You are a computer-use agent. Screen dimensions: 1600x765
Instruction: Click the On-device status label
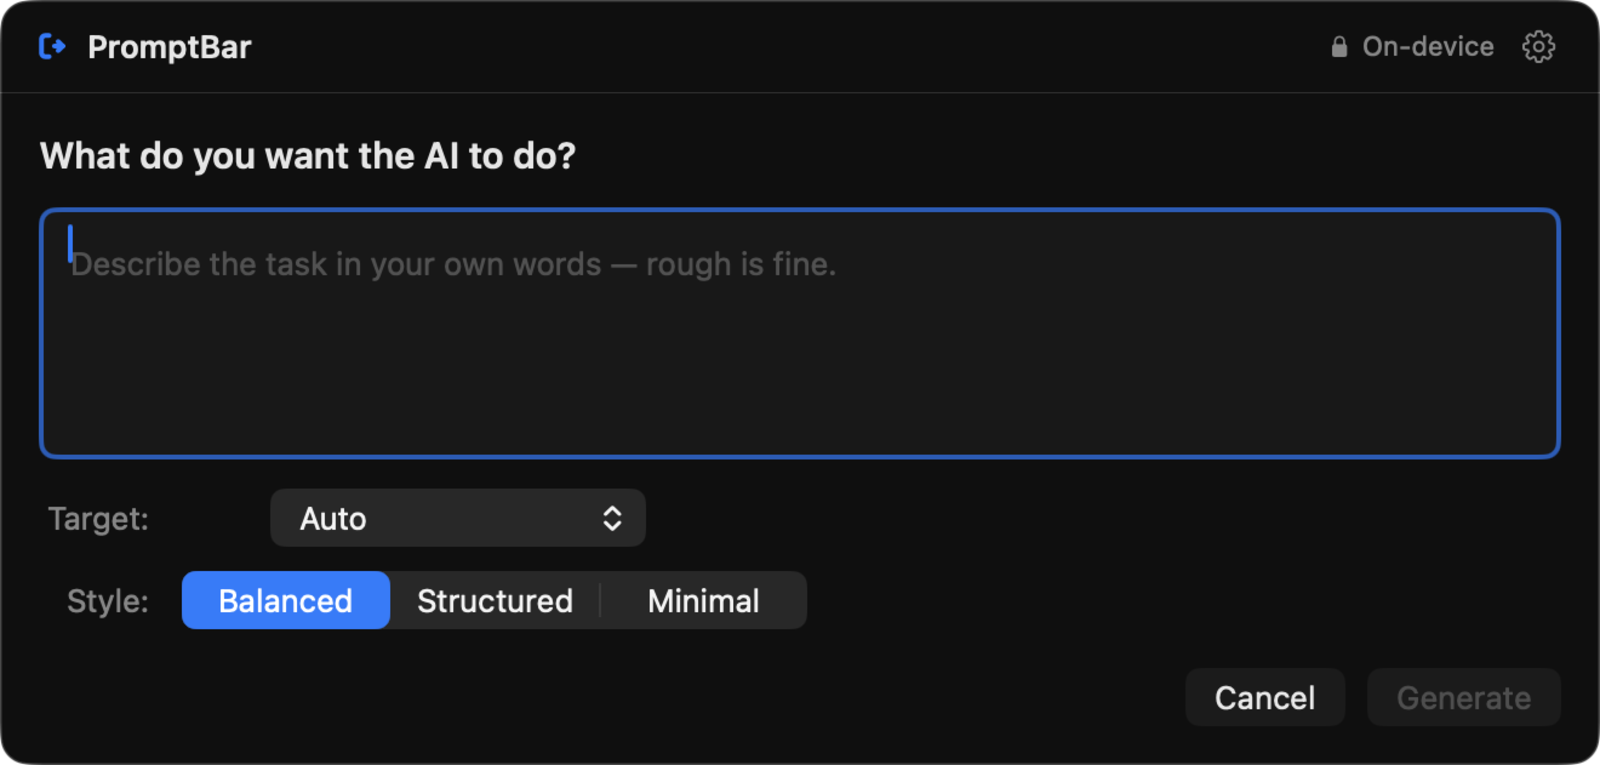pyautogui.click(x=1428, y=47)
